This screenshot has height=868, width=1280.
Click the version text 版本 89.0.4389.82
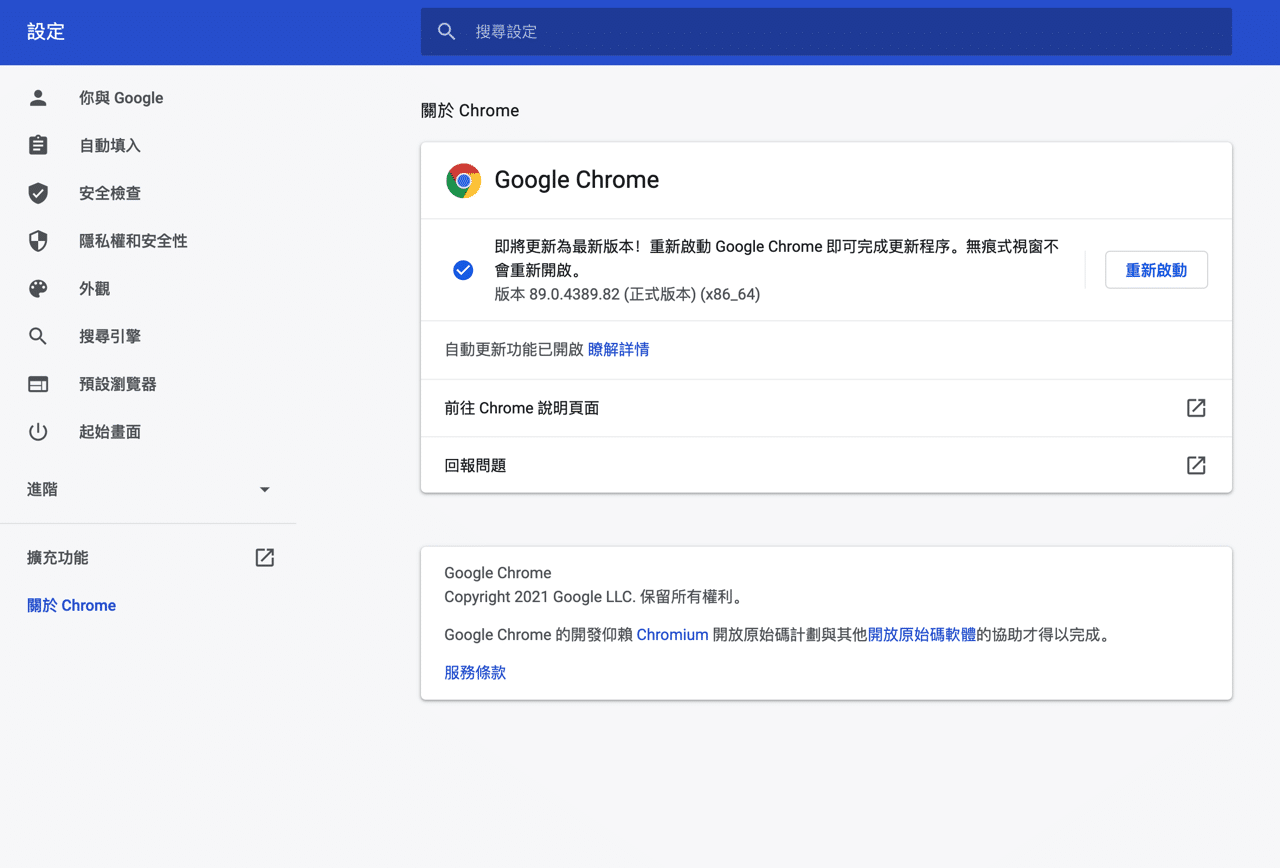tap(627, 294)
